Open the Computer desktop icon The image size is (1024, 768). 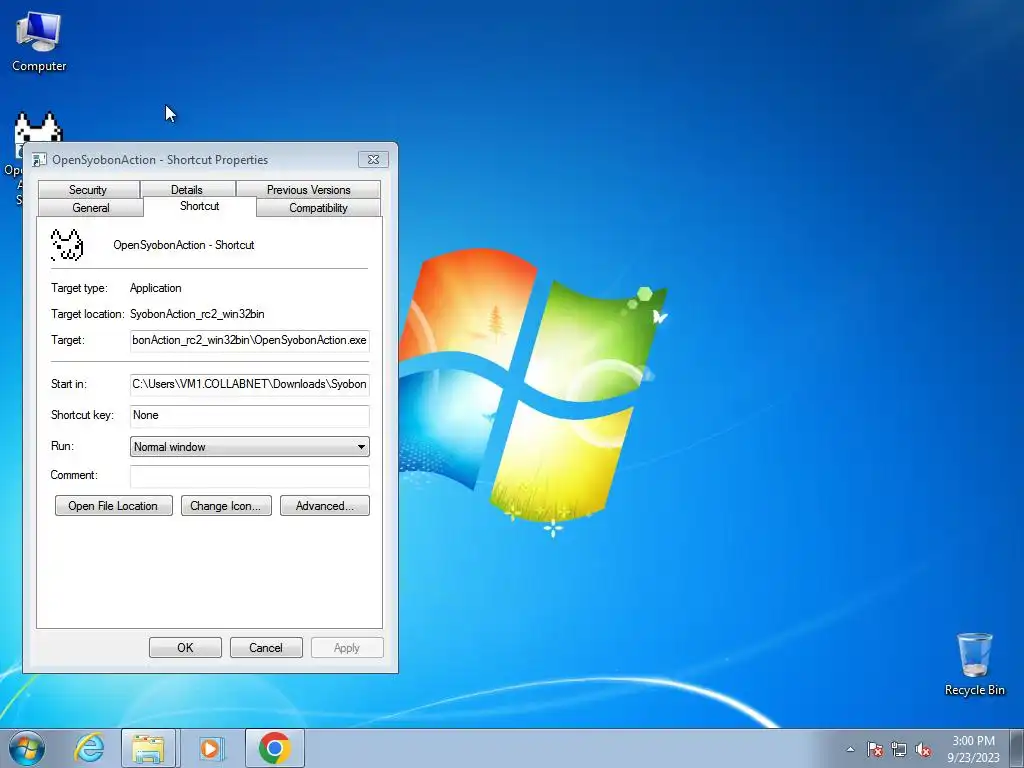tap(39, 41)
